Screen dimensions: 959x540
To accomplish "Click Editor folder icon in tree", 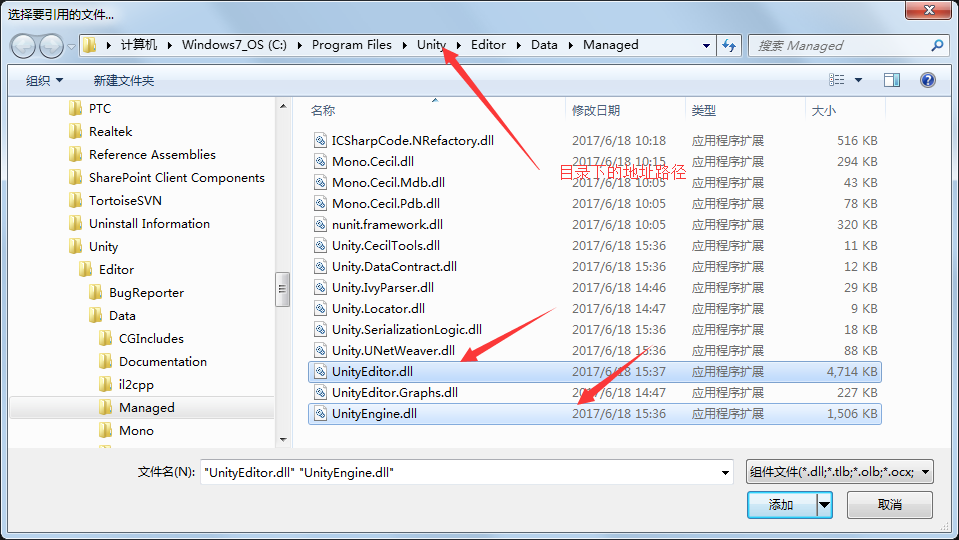I will tap(86, 269).
